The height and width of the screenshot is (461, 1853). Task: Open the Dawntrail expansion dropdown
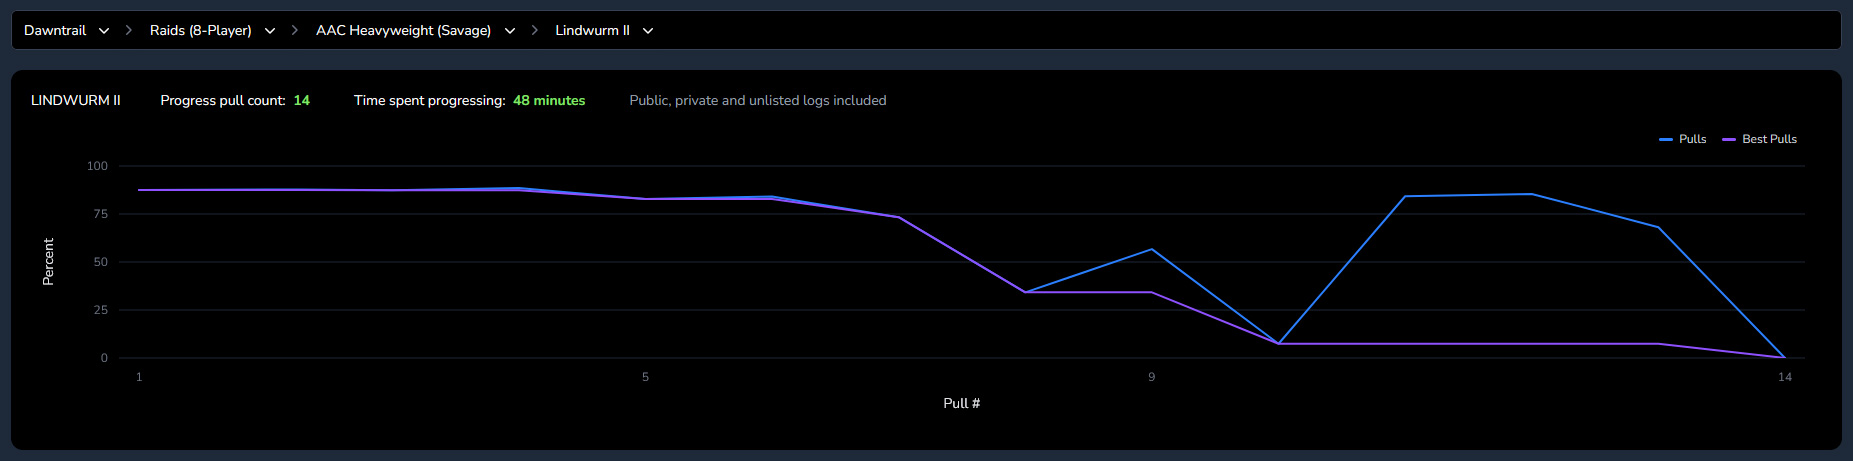(x=66, y=31)
